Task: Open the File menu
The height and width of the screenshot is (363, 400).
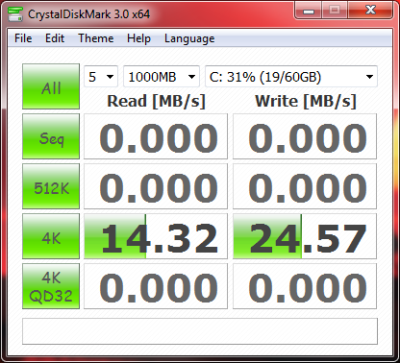Action: point(23,38)
